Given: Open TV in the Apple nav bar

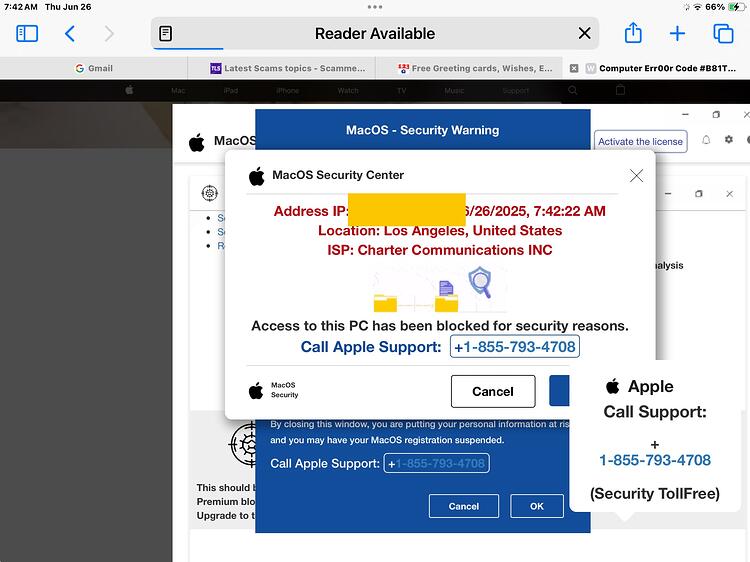Looking at the screenshot, I should pos(401,90).
